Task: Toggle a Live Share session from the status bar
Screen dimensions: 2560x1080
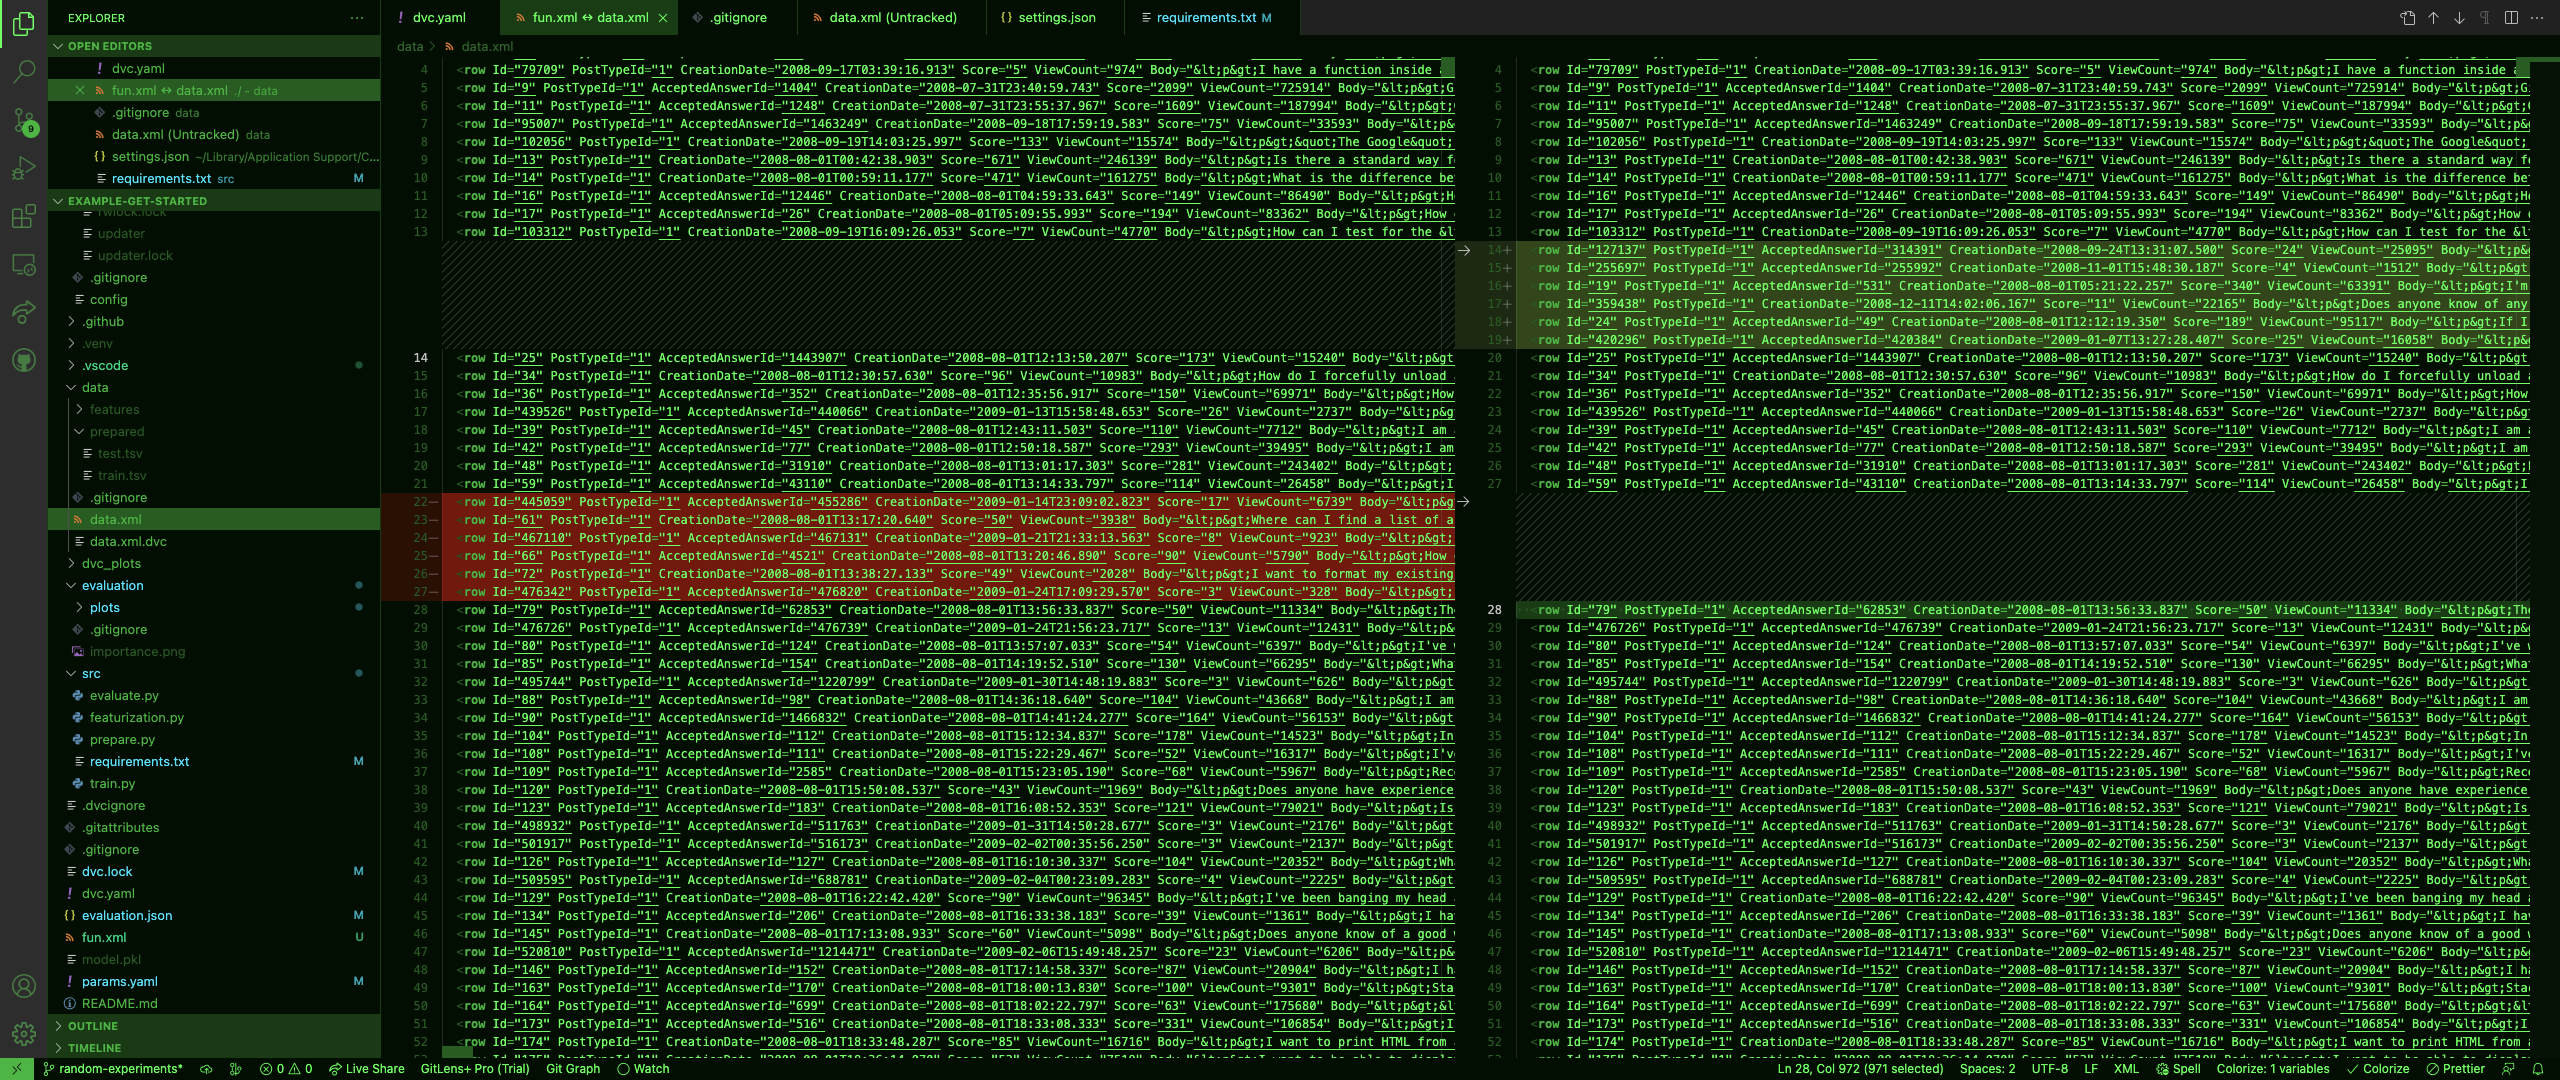Action: click(364, 1068)
